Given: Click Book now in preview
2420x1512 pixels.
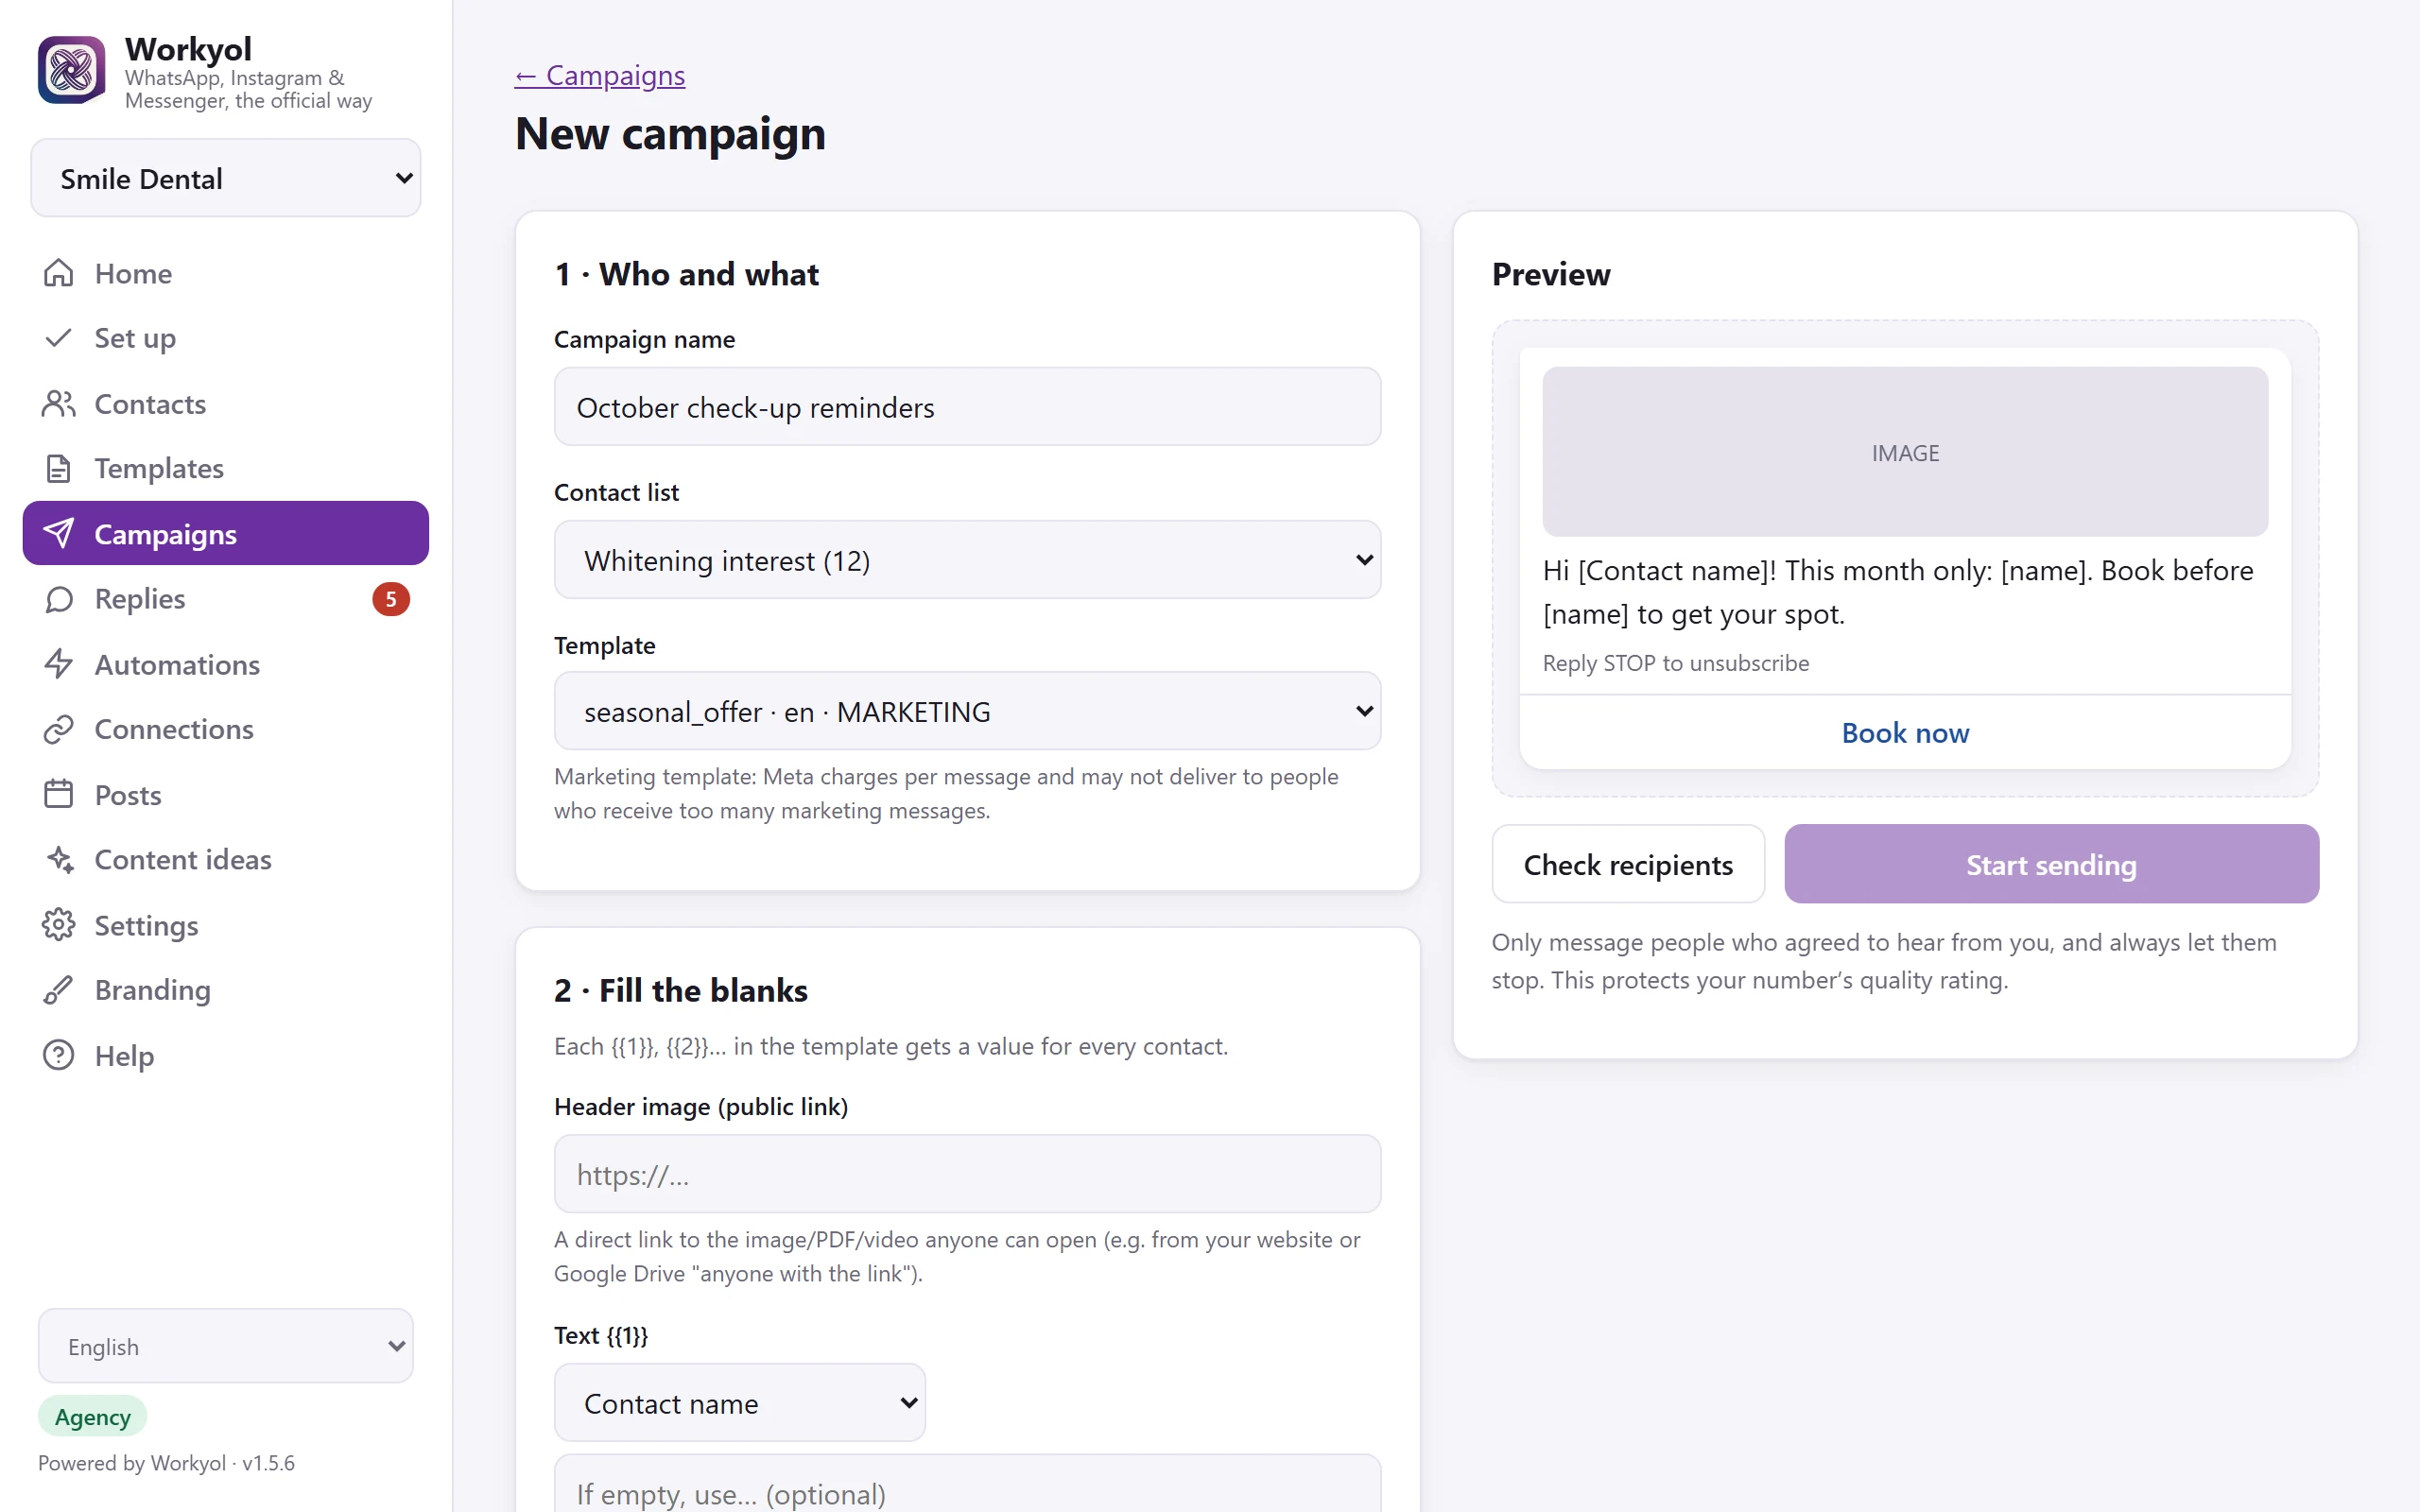Looking at the screenshot, I should (1905, 733).
